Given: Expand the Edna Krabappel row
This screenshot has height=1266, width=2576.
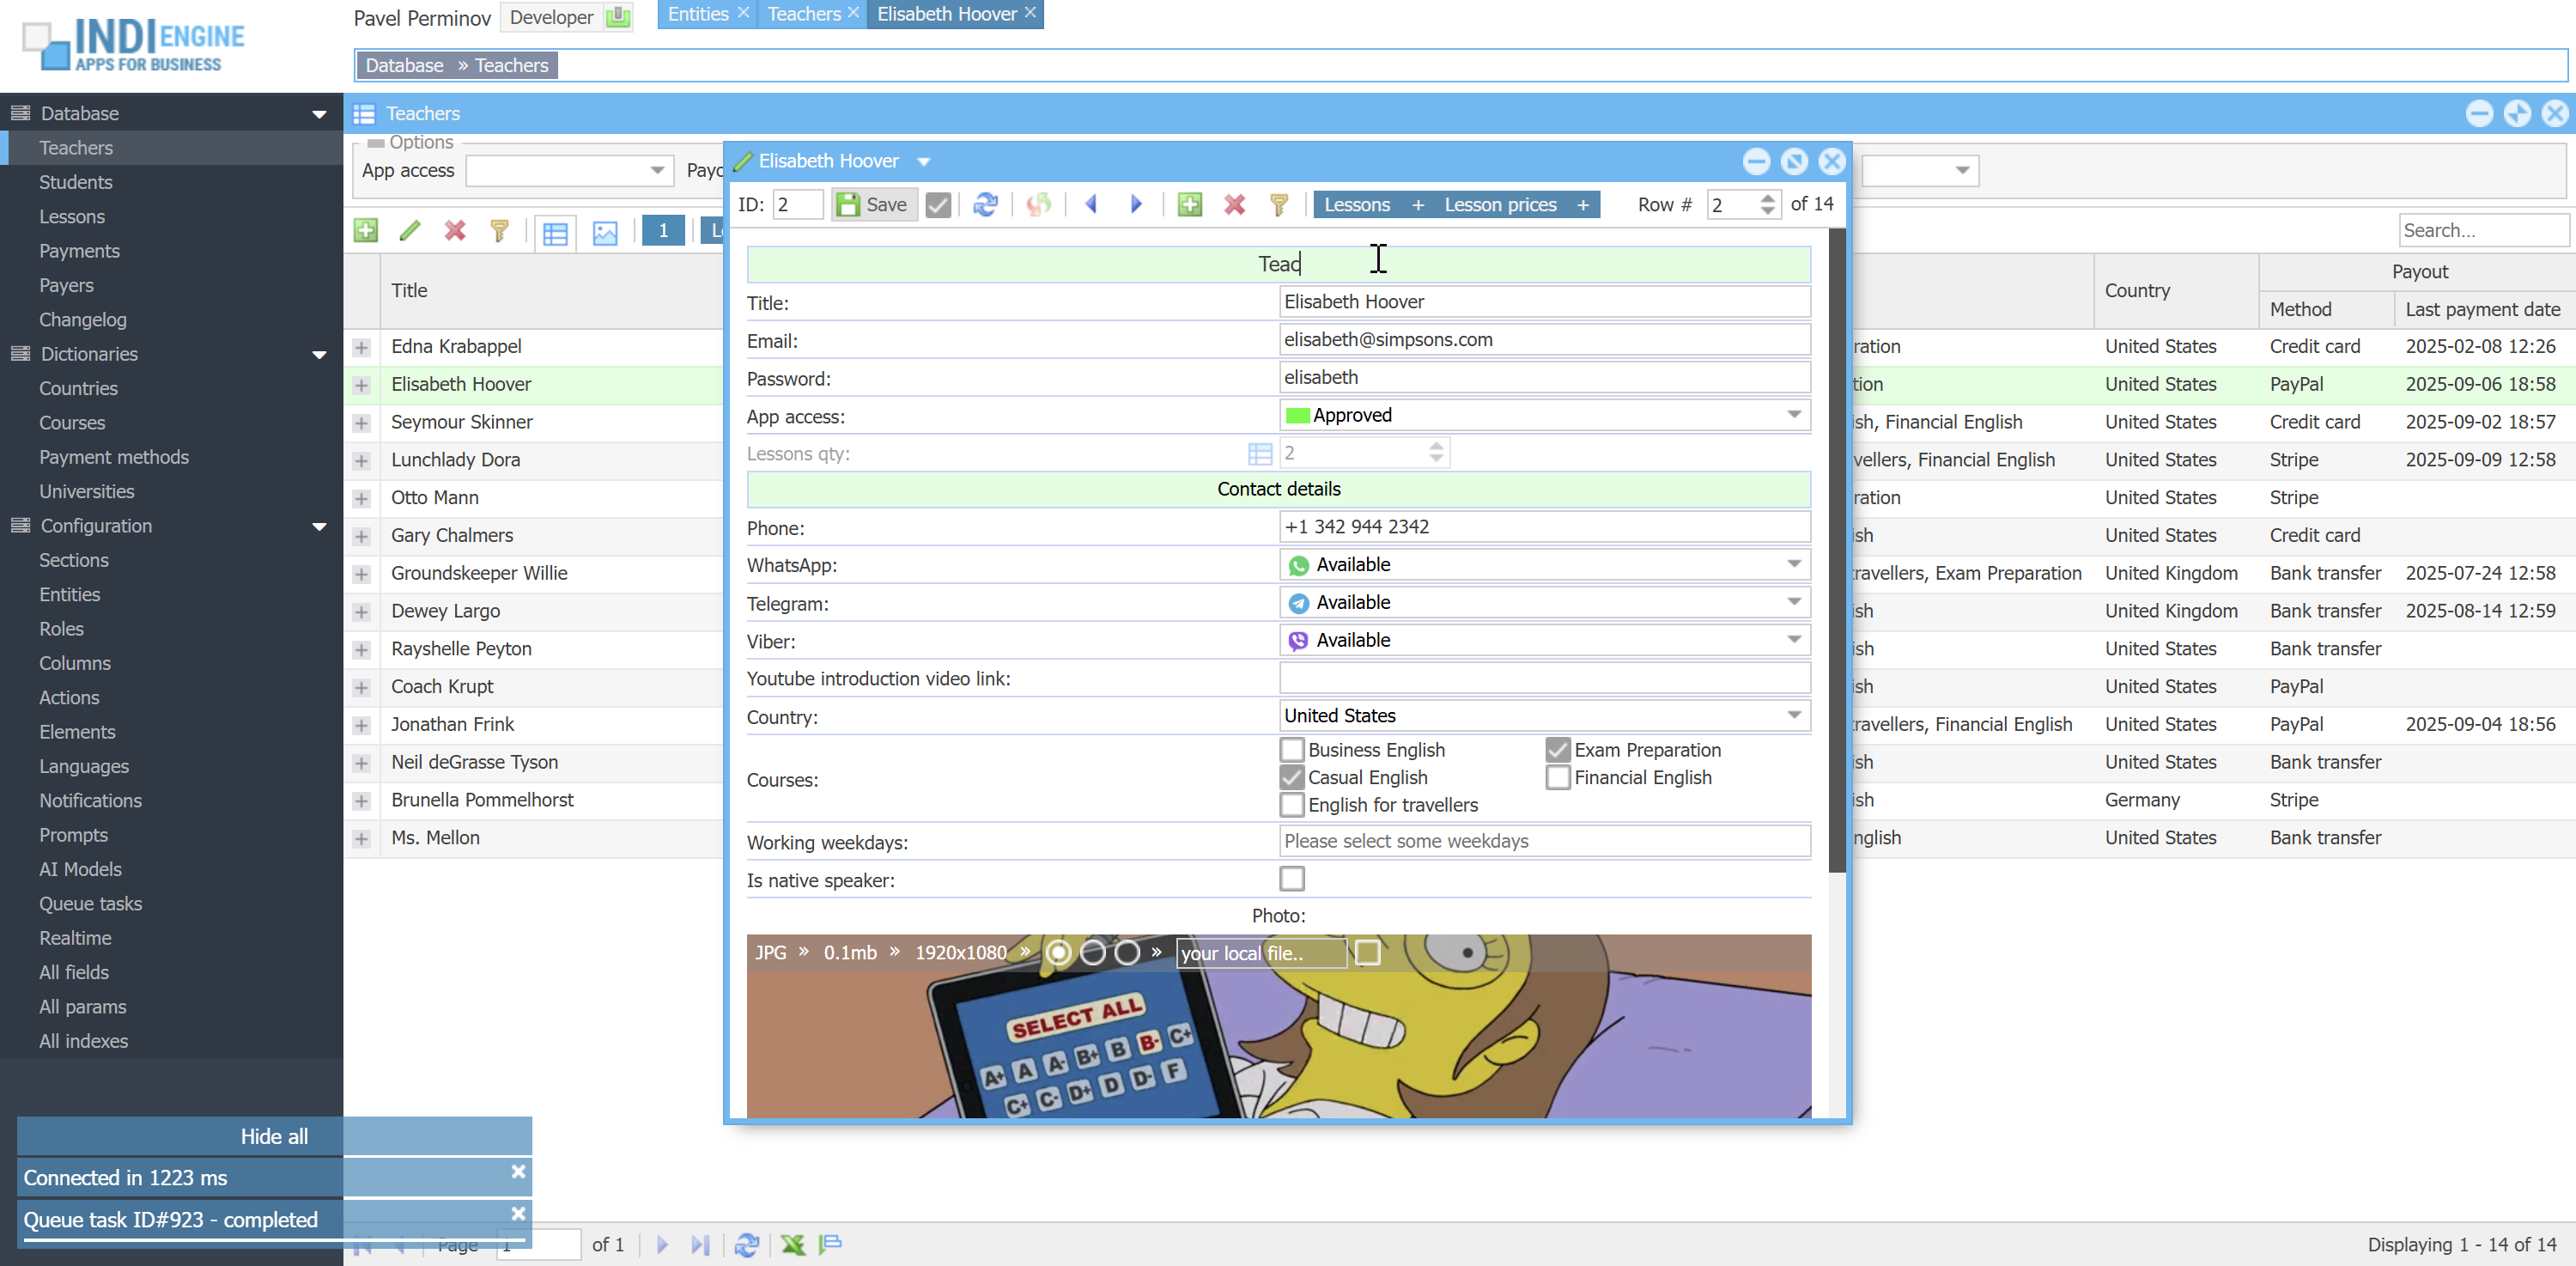Looking at the screenshot, I should (x=361, y=347).
